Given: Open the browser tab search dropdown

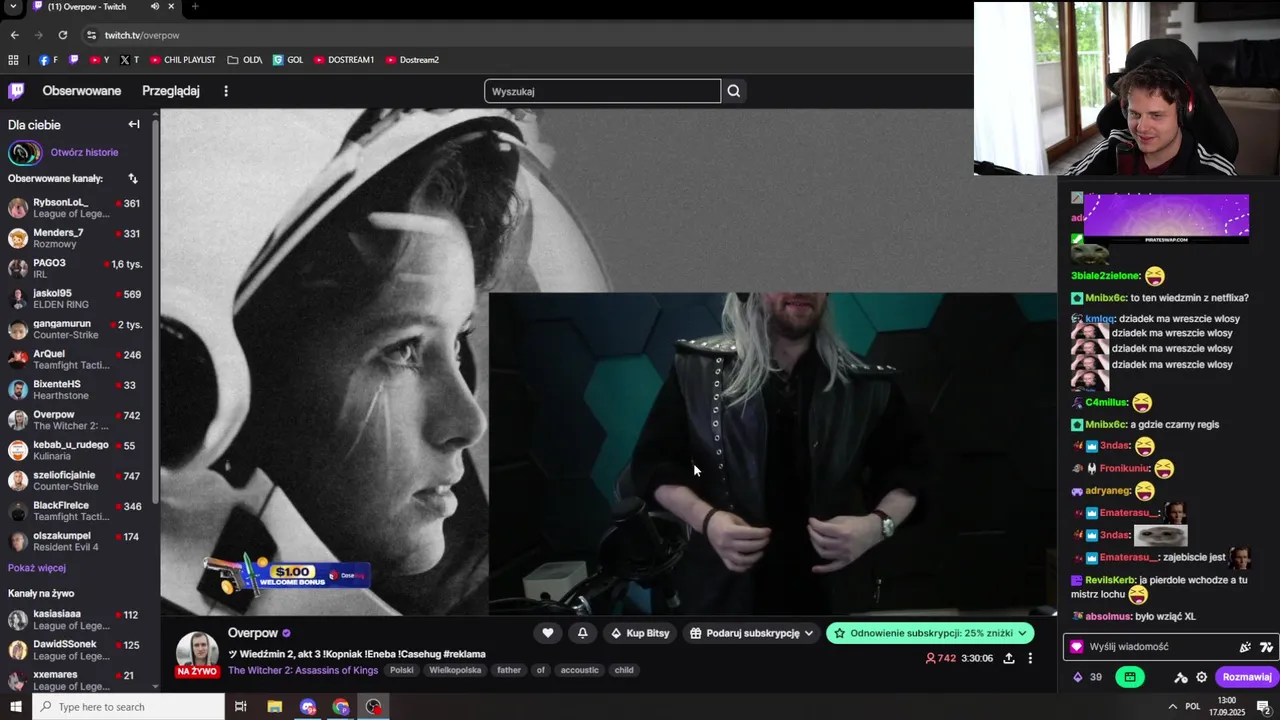Looking at the screenshot, I should [x=13, y=7].
